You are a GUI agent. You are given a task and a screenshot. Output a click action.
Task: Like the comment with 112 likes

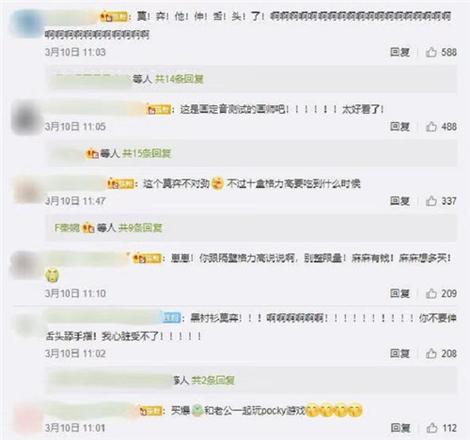[431, 428]
